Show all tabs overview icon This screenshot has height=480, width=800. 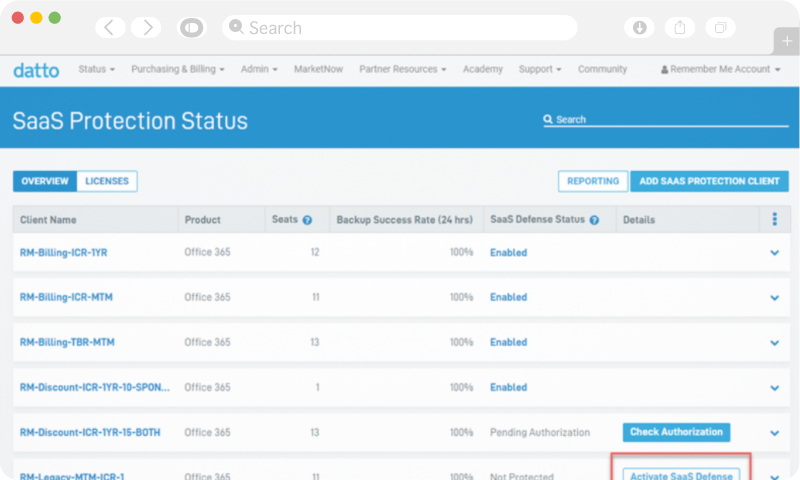pos(720,28)
